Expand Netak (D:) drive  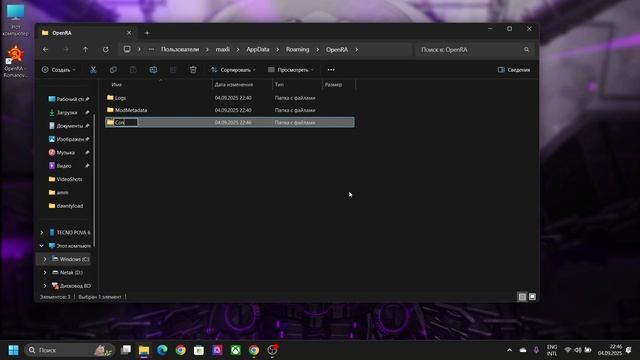(x=45, y=273)
